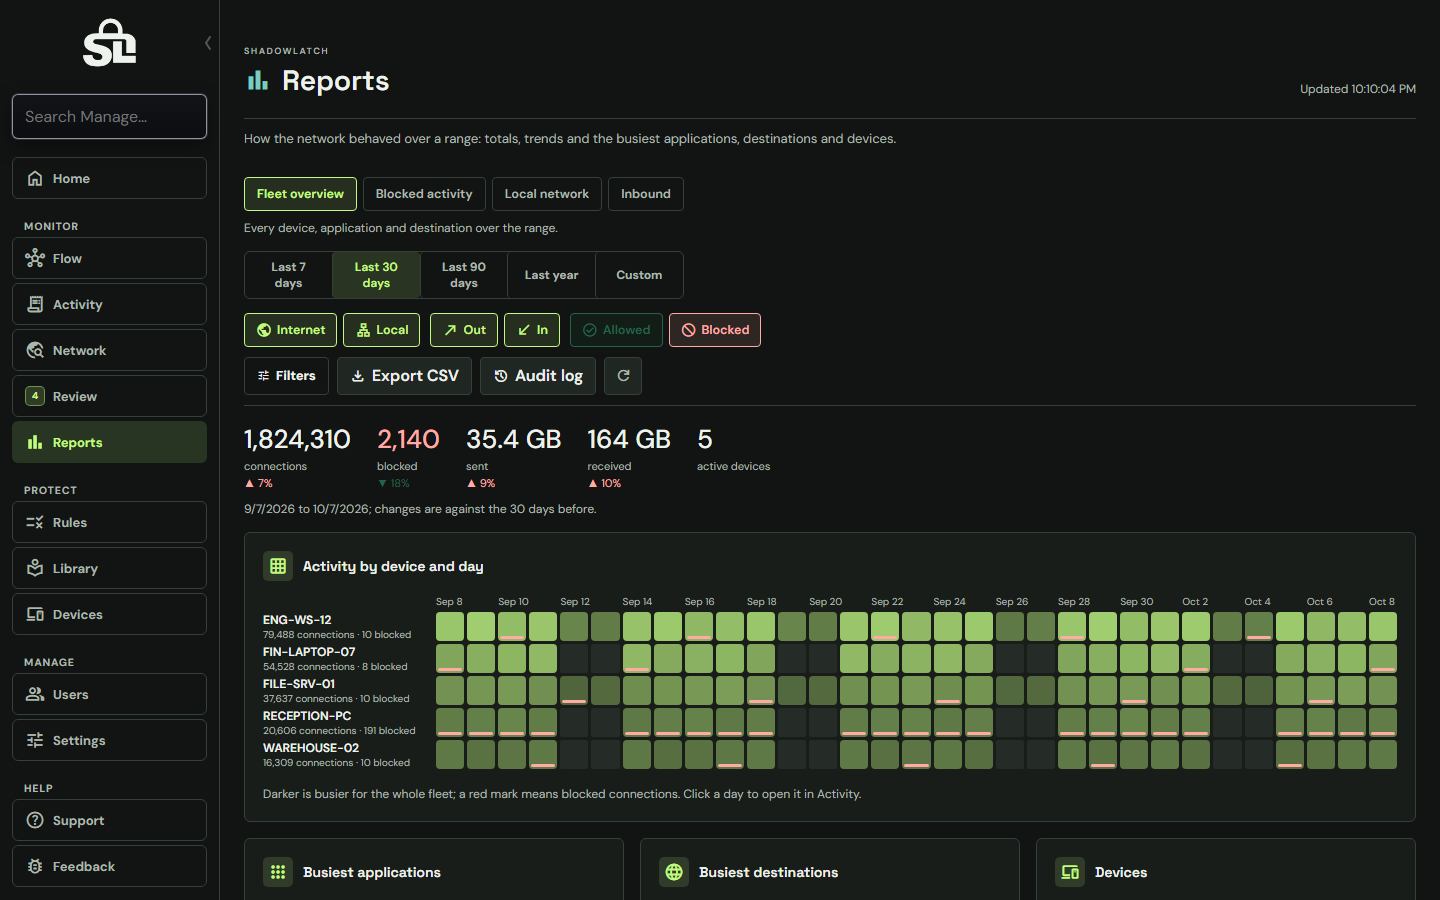Screen dimensions: 1440x900
Task: Toggle the Blocked filter chip
Action: pos(715,330)
